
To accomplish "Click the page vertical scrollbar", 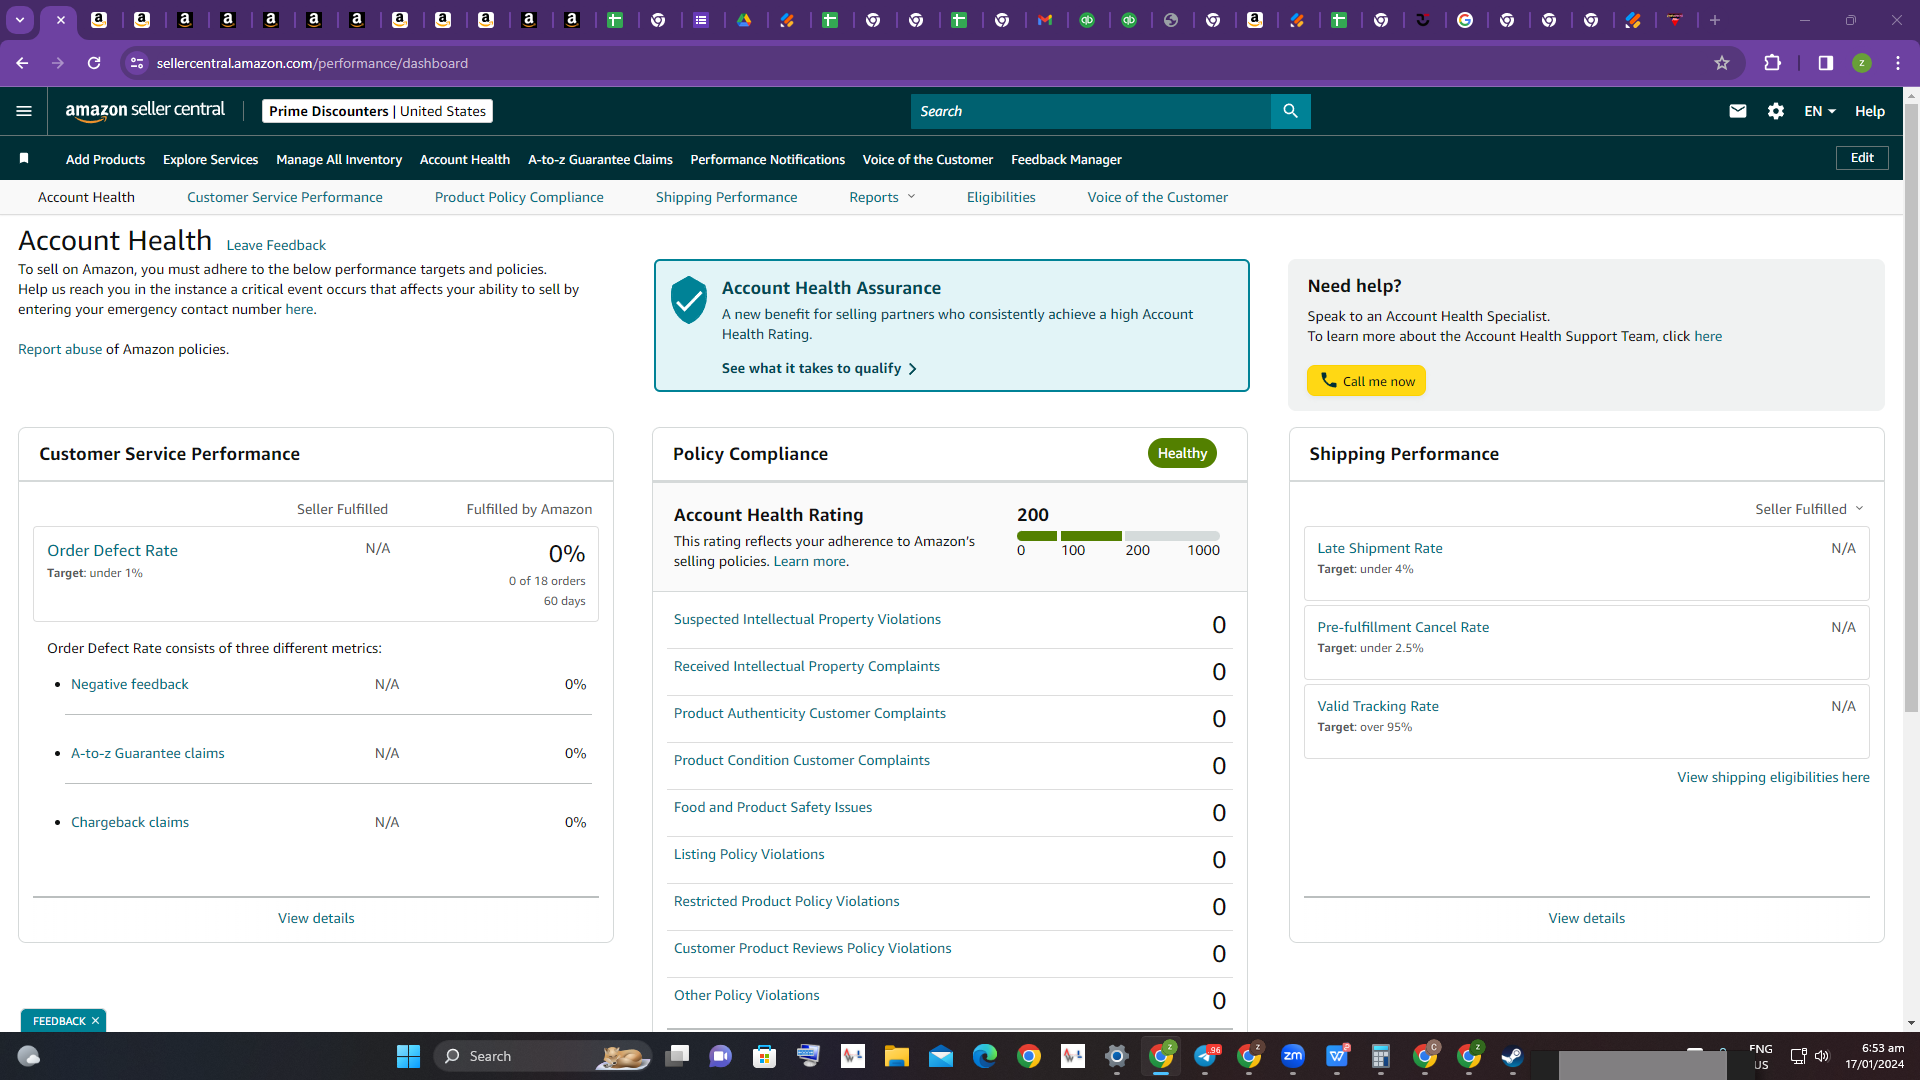I will [x=1911, y=408].
